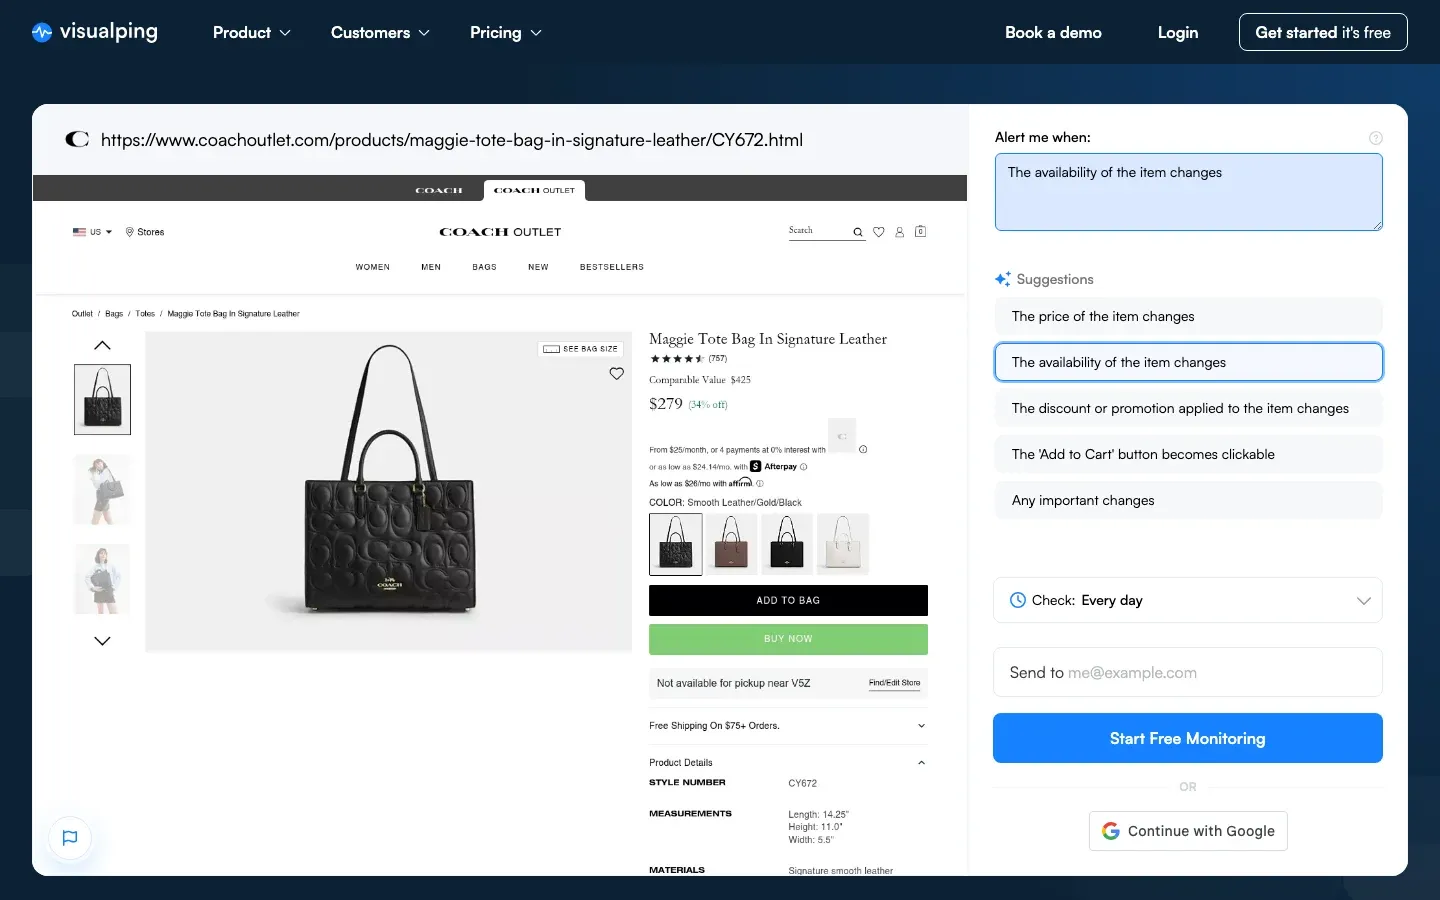Viewport: 1440px width, 900px height.
Task: Click the Coach Outlet site logo
Action: (500, 232)
